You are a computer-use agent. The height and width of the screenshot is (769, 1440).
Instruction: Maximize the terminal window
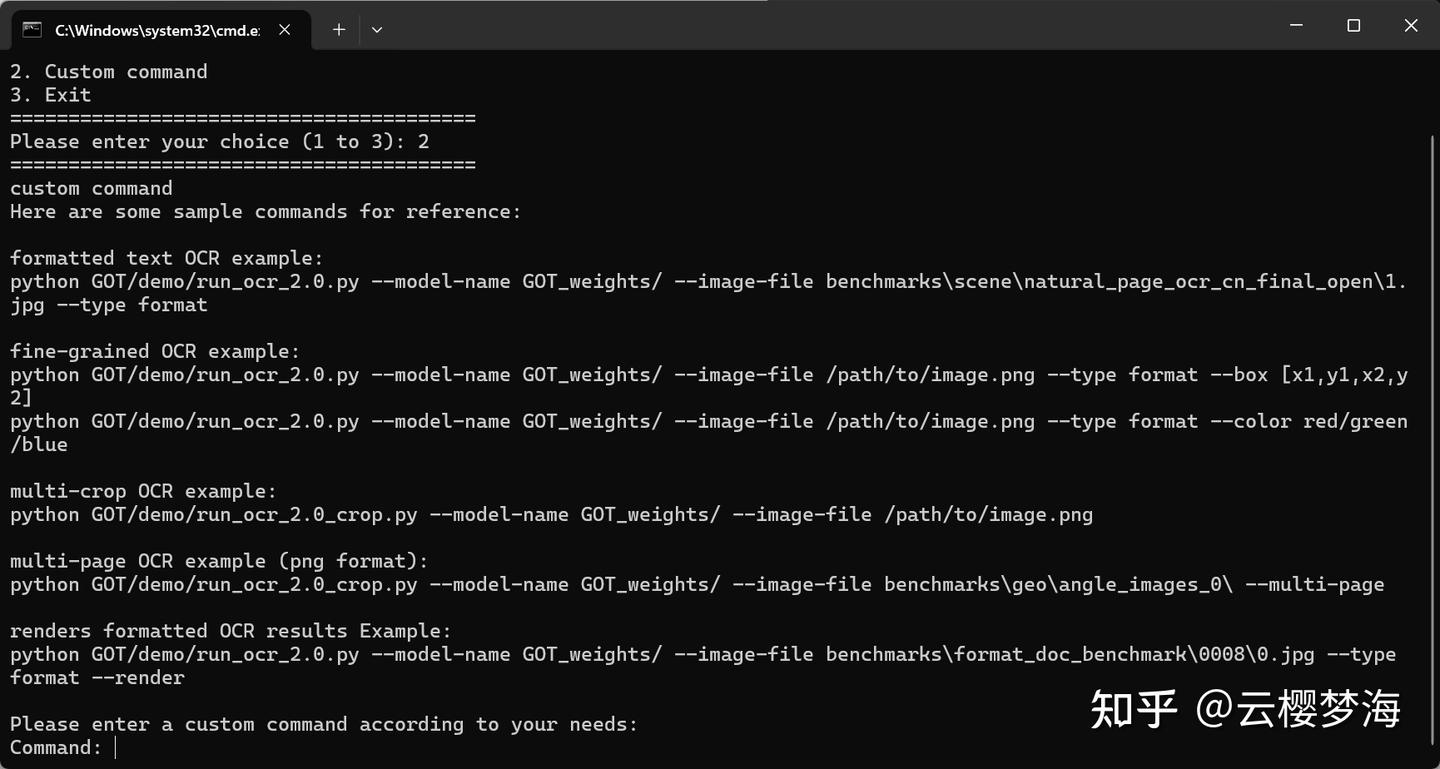click(x=1354, y=26)
